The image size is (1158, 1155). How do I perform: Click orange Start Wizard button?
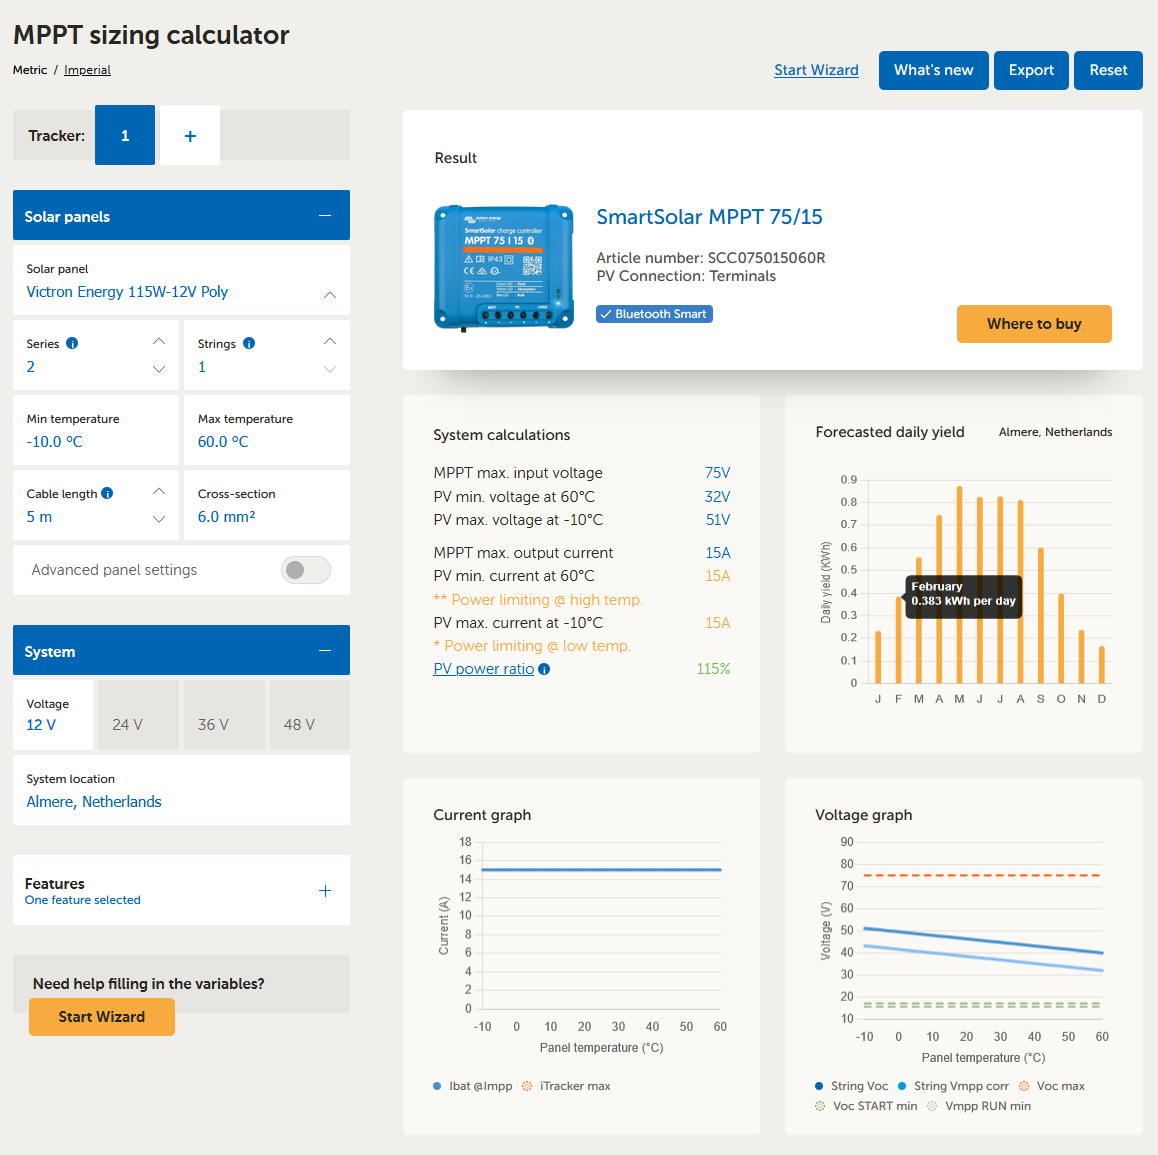(x=102, y=1017)
